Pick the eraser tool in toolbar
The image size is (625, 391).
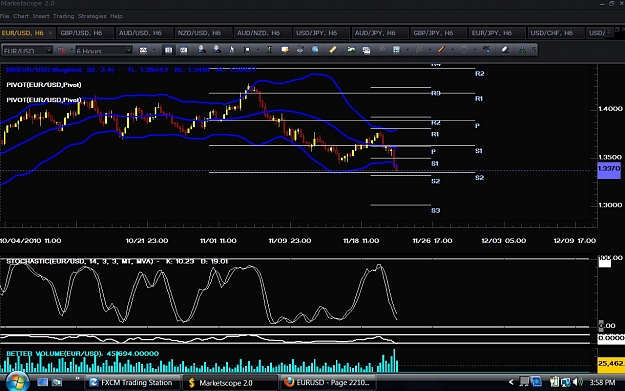(505, 50)
